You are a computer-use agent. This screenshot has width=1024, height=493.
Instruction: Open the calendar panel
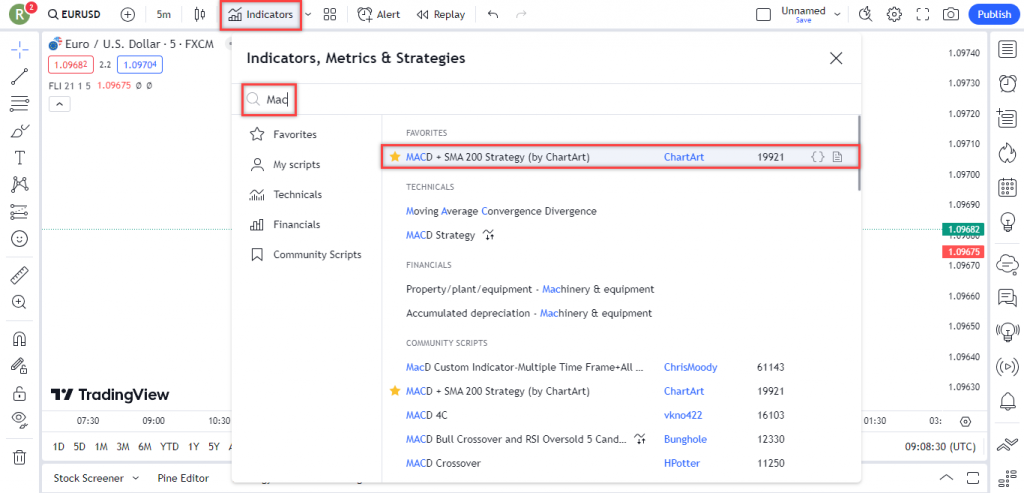(x=1007, y=187)
